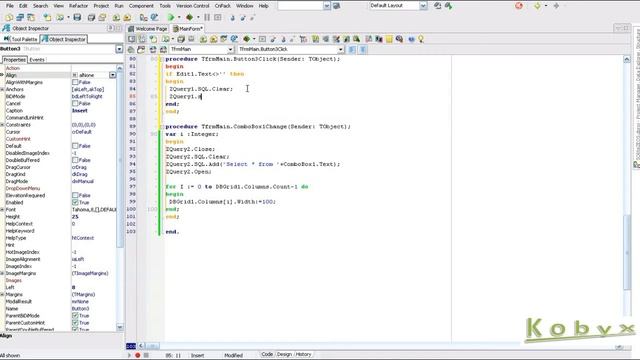Image resolution: width=640 pixels, height=360 pixels.
Task: Toggle the DoubleBuffered checkbox
Action: 75,160
